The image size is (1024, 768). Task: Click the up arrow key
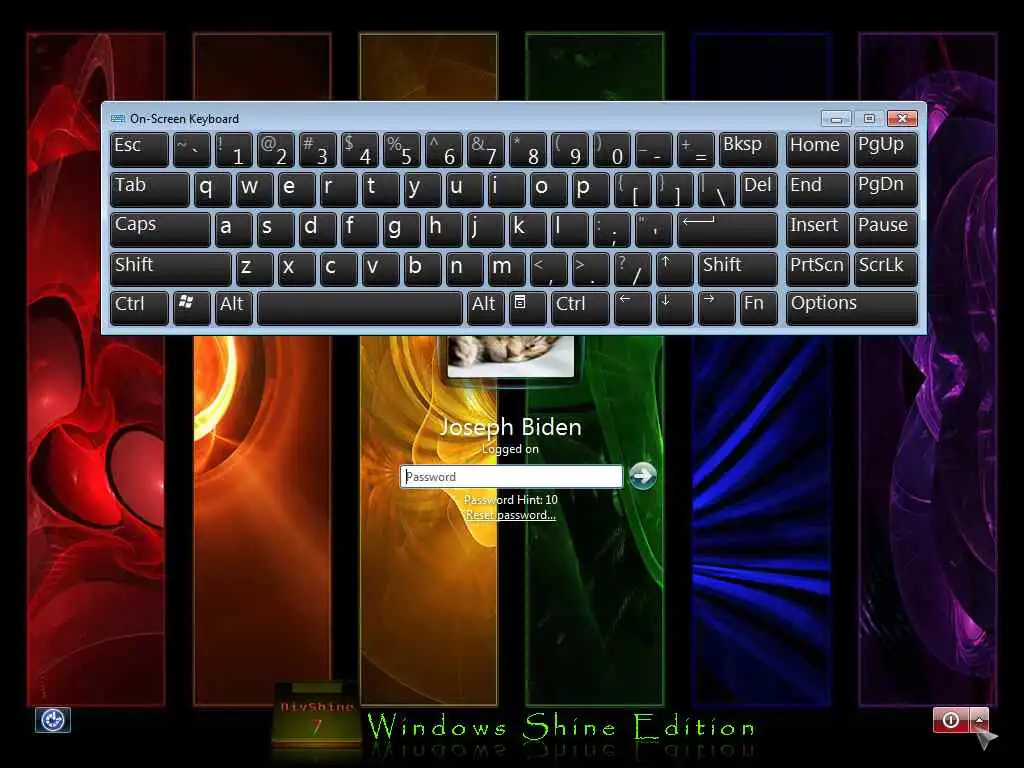coord(674,269)
